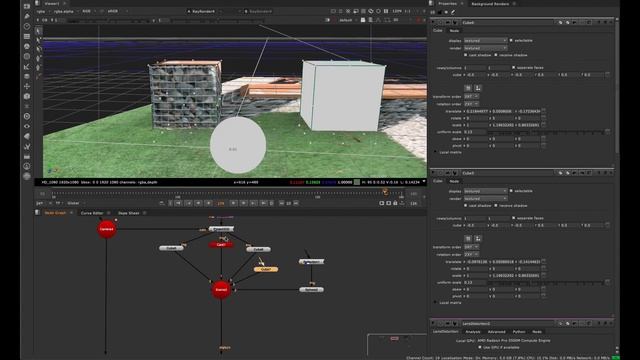Expand Local matrix in upper Cube panel

pyautogui.click(x=436, y=152)
